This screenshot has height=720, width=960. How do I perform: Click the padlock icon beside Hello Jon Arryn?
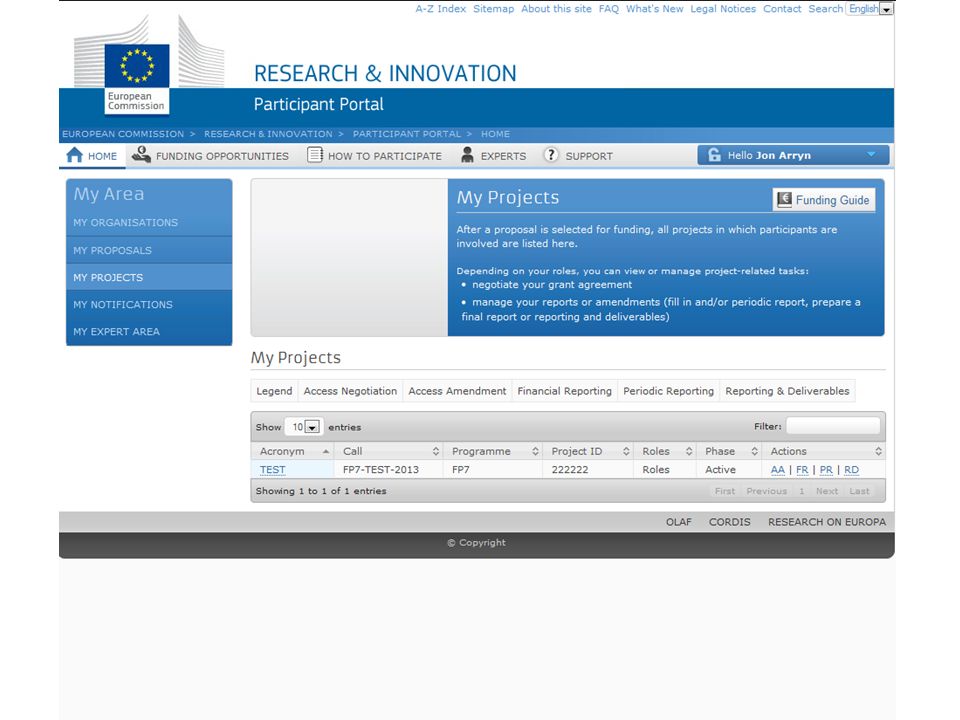714,155
